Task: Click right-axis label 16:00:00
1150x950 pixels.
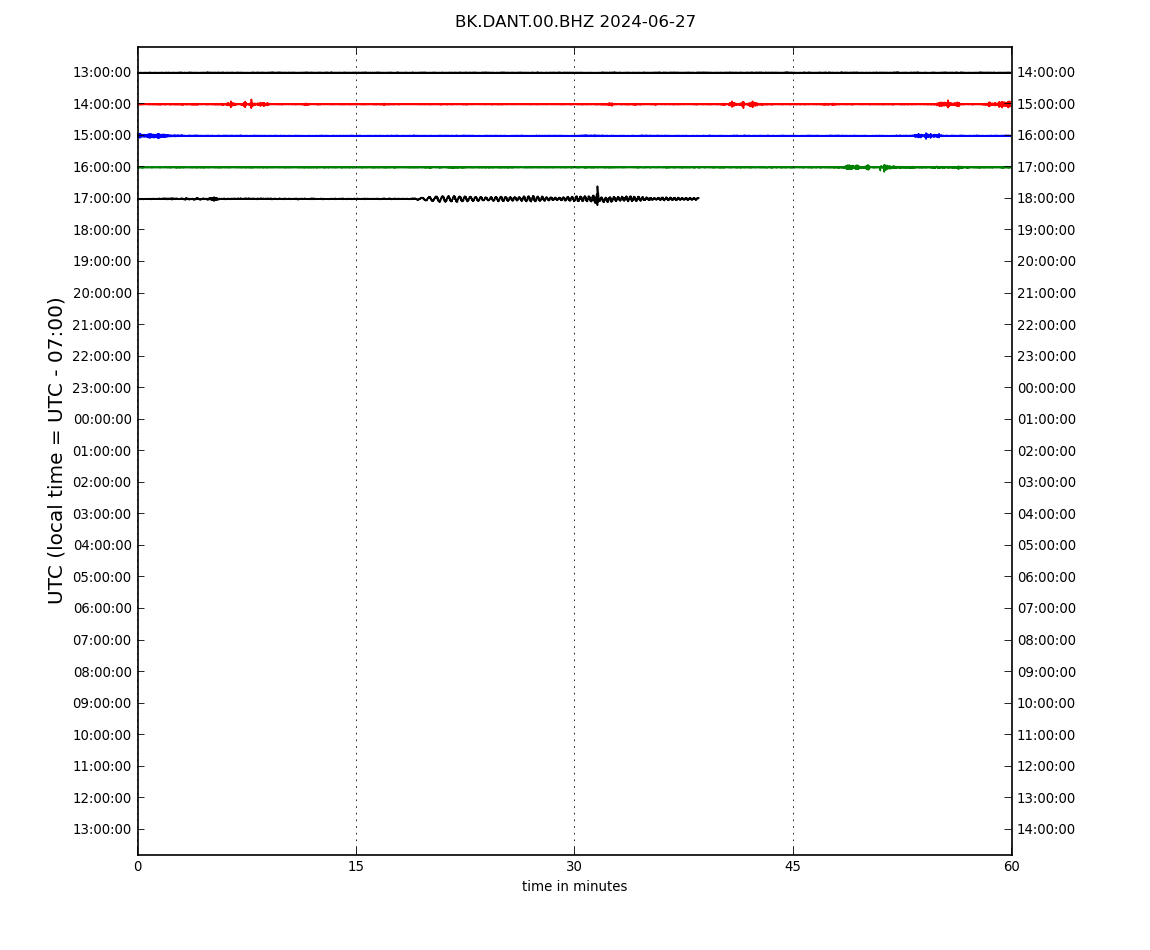Action: [x=1046, y=136]
